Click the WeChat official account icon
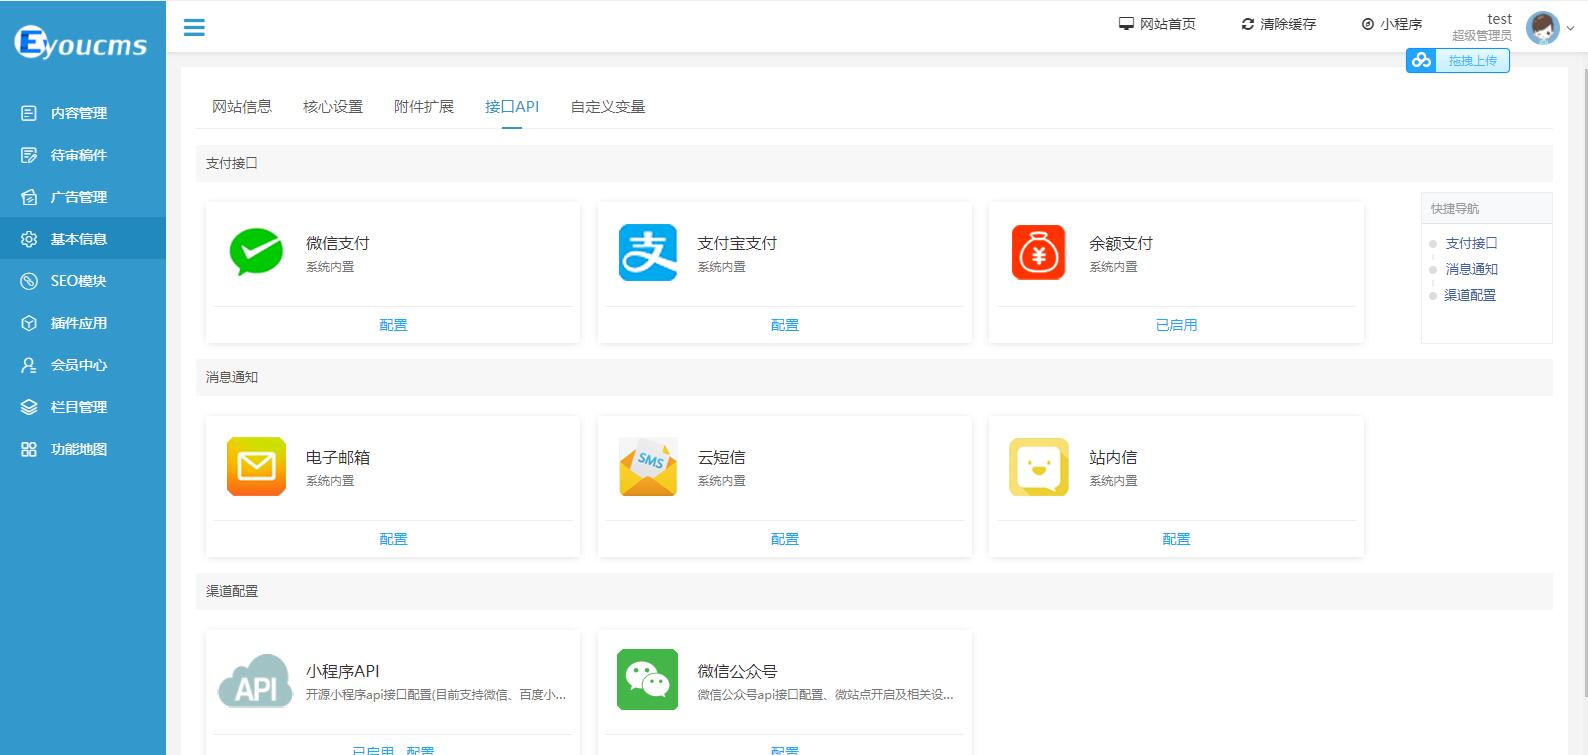Image resolution: width=1588 pixels, height=755 pixels. click(x=647, y=680)
